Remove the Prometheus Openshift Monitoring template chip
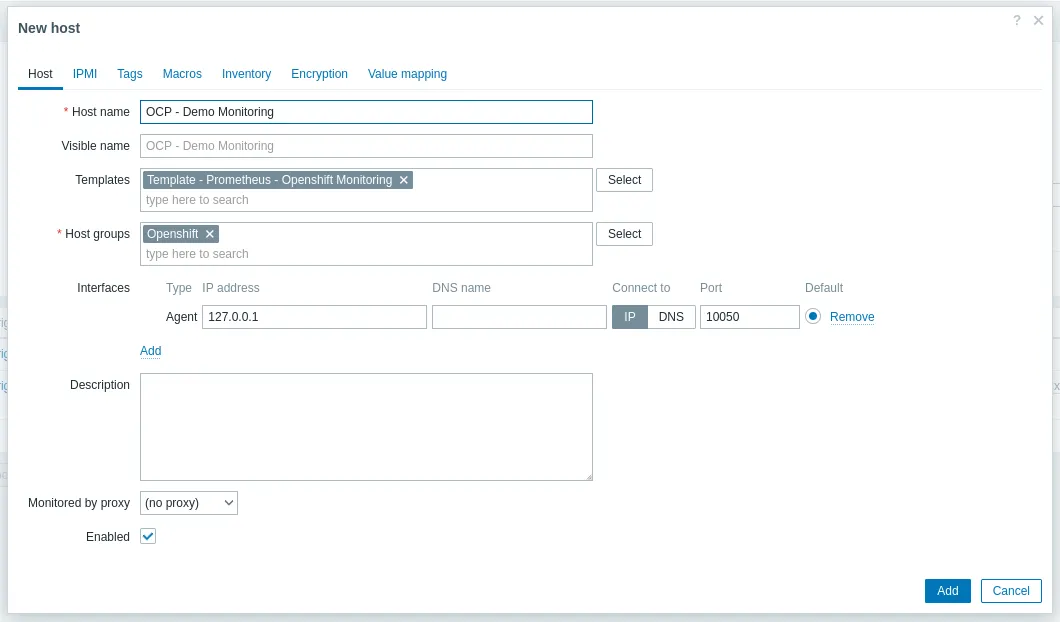Screen dimensions: 1060x622 click(x=404, y=180)
